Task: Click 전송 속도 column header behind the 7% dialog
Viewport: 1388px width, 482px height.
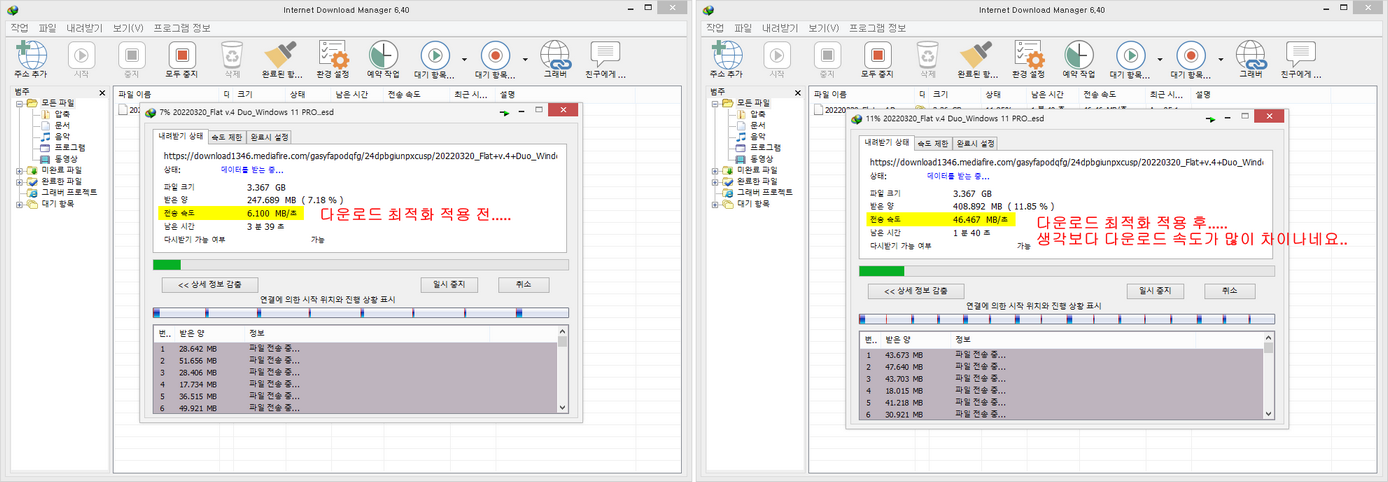Action: pos(414,94)
